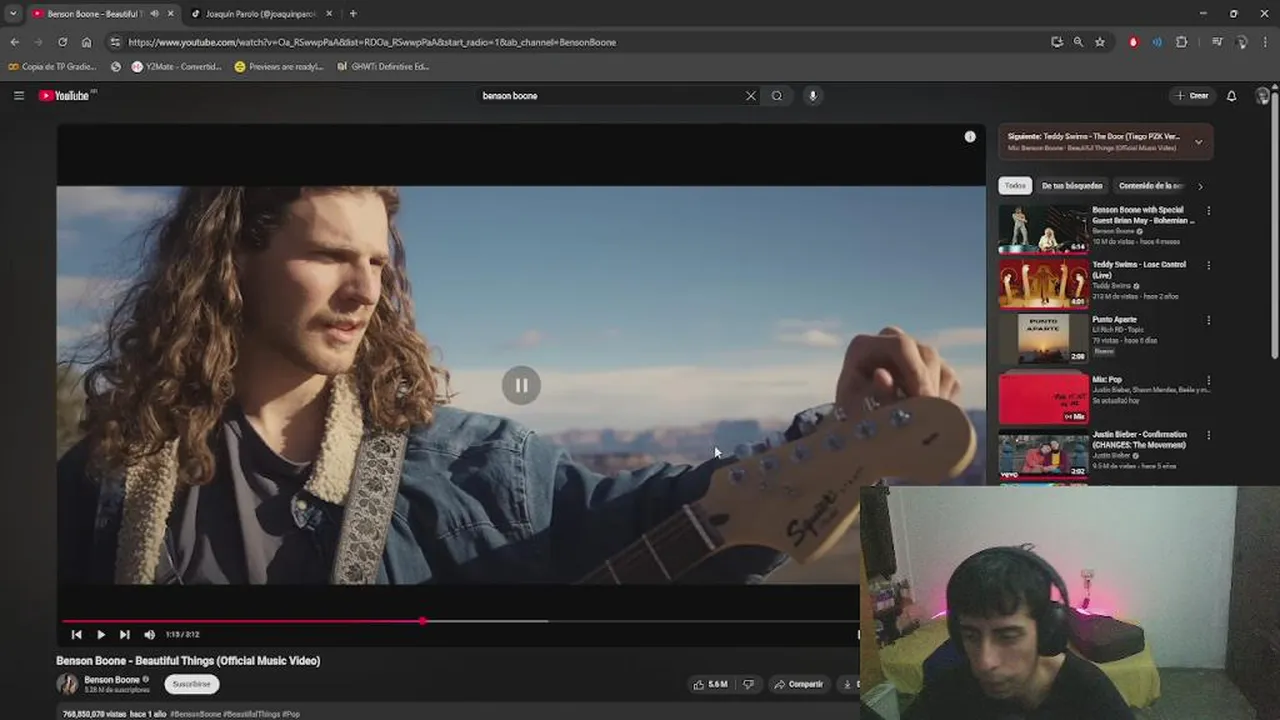Image resolution: width=1280 pixels, height=720 pixels.
Task: Open browser zoom magnifier icon
Action: 1078,42
